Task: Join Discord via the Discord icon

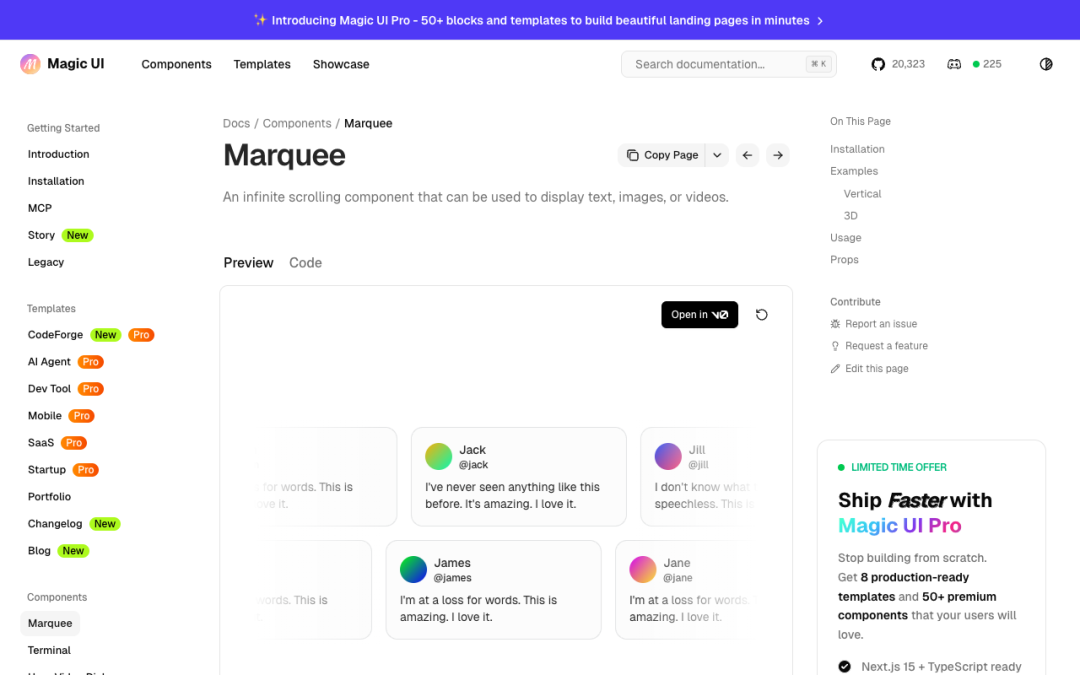Action: 954,63
